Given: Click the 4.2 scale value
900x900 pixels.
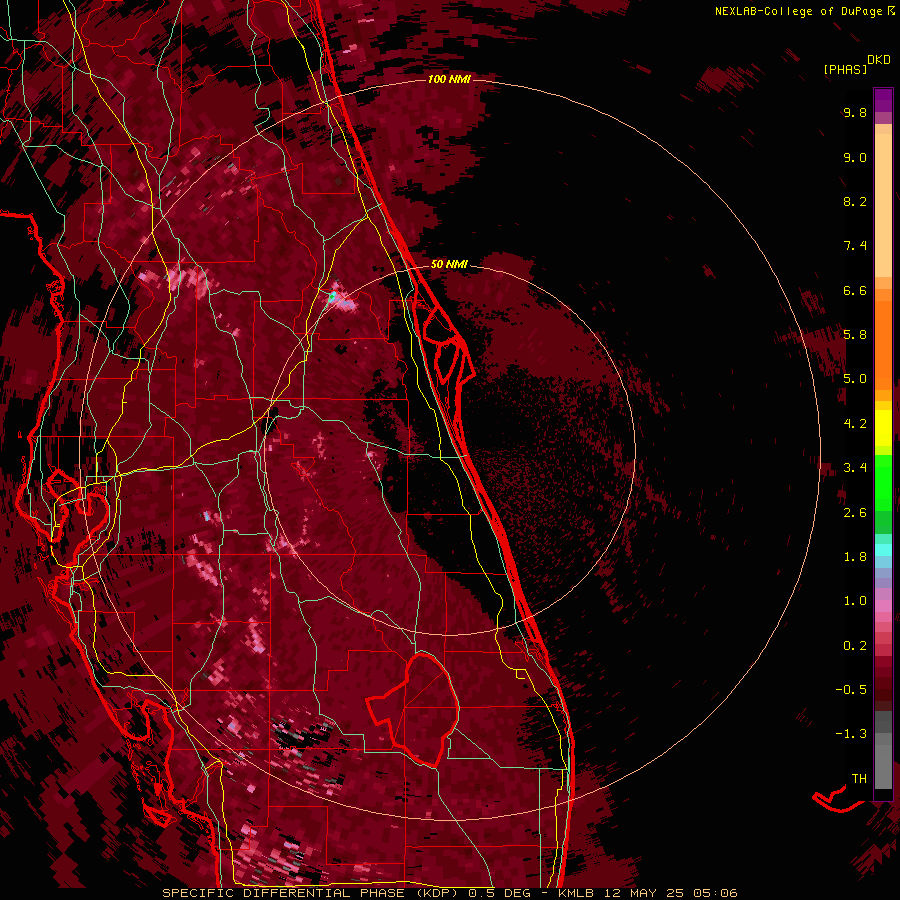Looking at the screenshot, I should click(855, 424).
